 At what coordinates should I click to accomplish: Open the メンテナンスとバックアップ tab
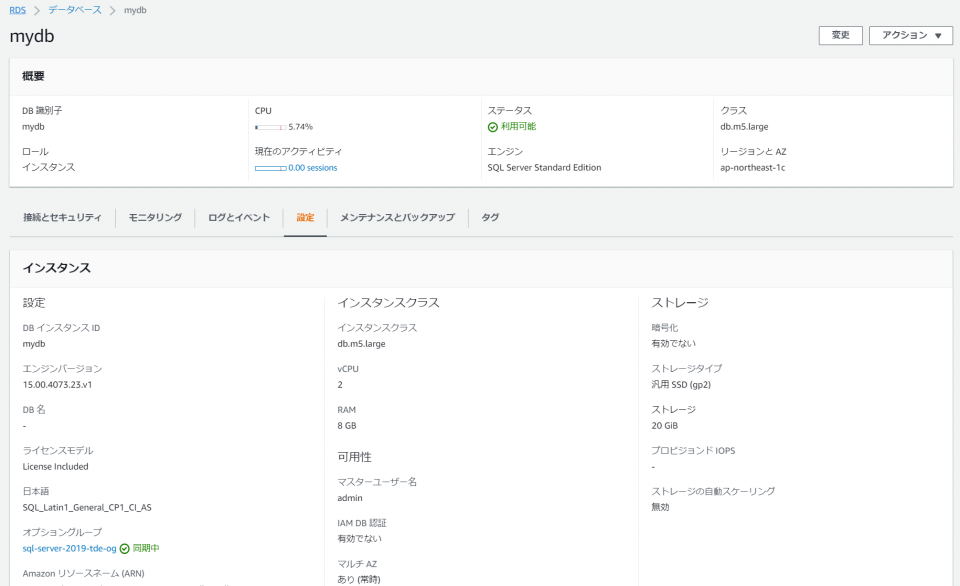399,217
